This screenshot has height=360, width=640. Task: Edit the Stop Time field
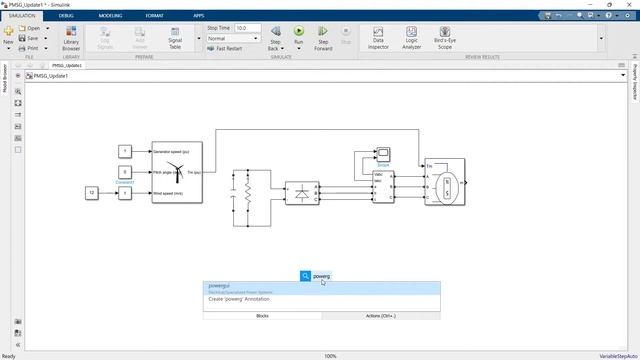(x=247, y=28)
